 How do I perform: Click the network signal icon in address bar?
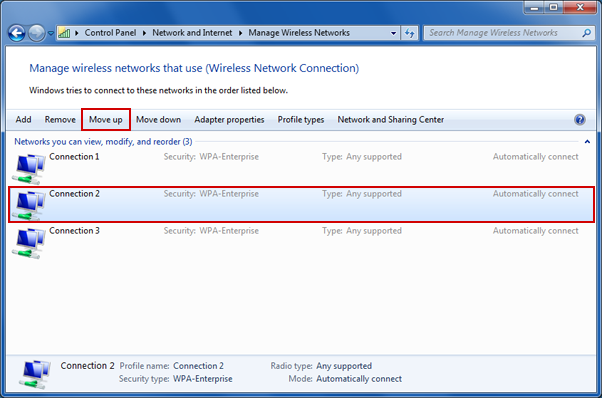pos(64,33)
